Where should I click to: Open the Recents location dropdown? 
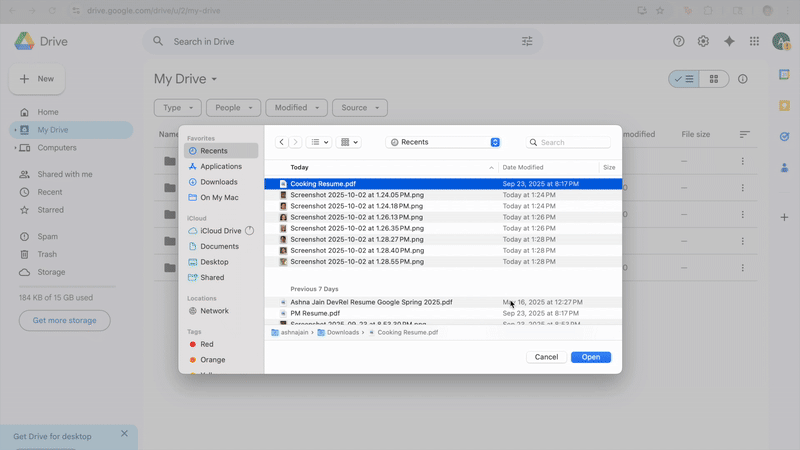coord(445,143)
